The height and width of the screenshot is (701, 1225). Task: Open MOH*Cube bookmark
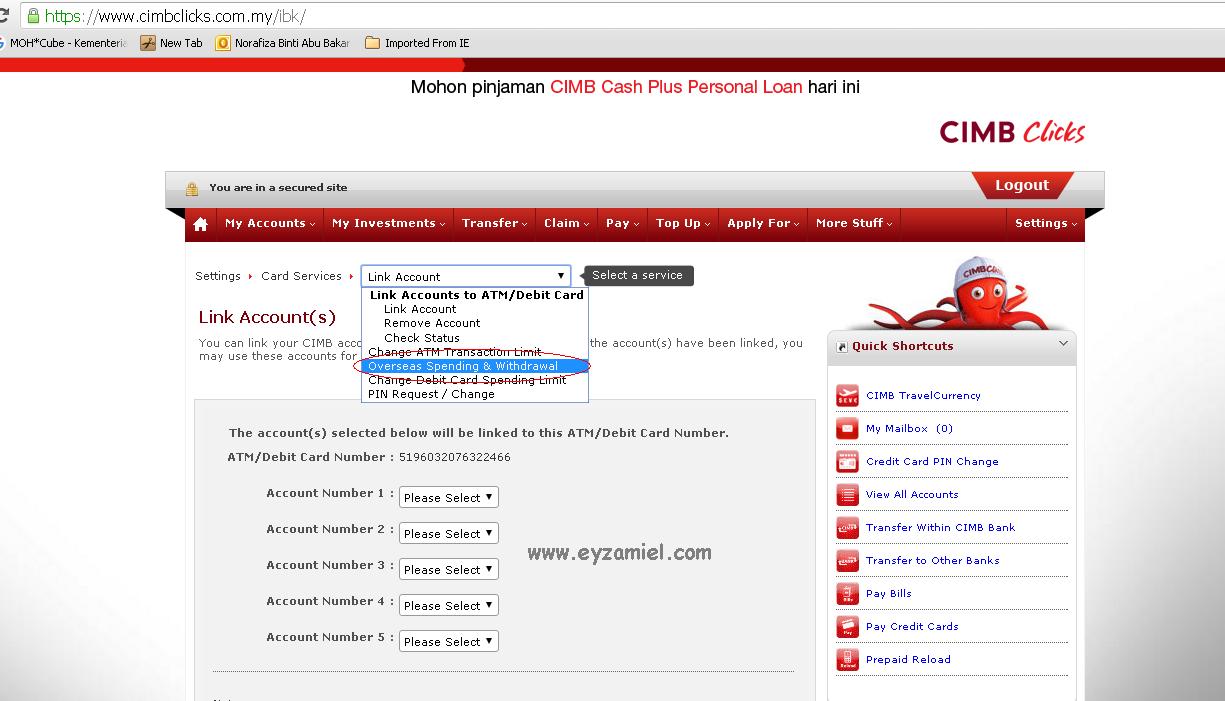coord(63,43)
